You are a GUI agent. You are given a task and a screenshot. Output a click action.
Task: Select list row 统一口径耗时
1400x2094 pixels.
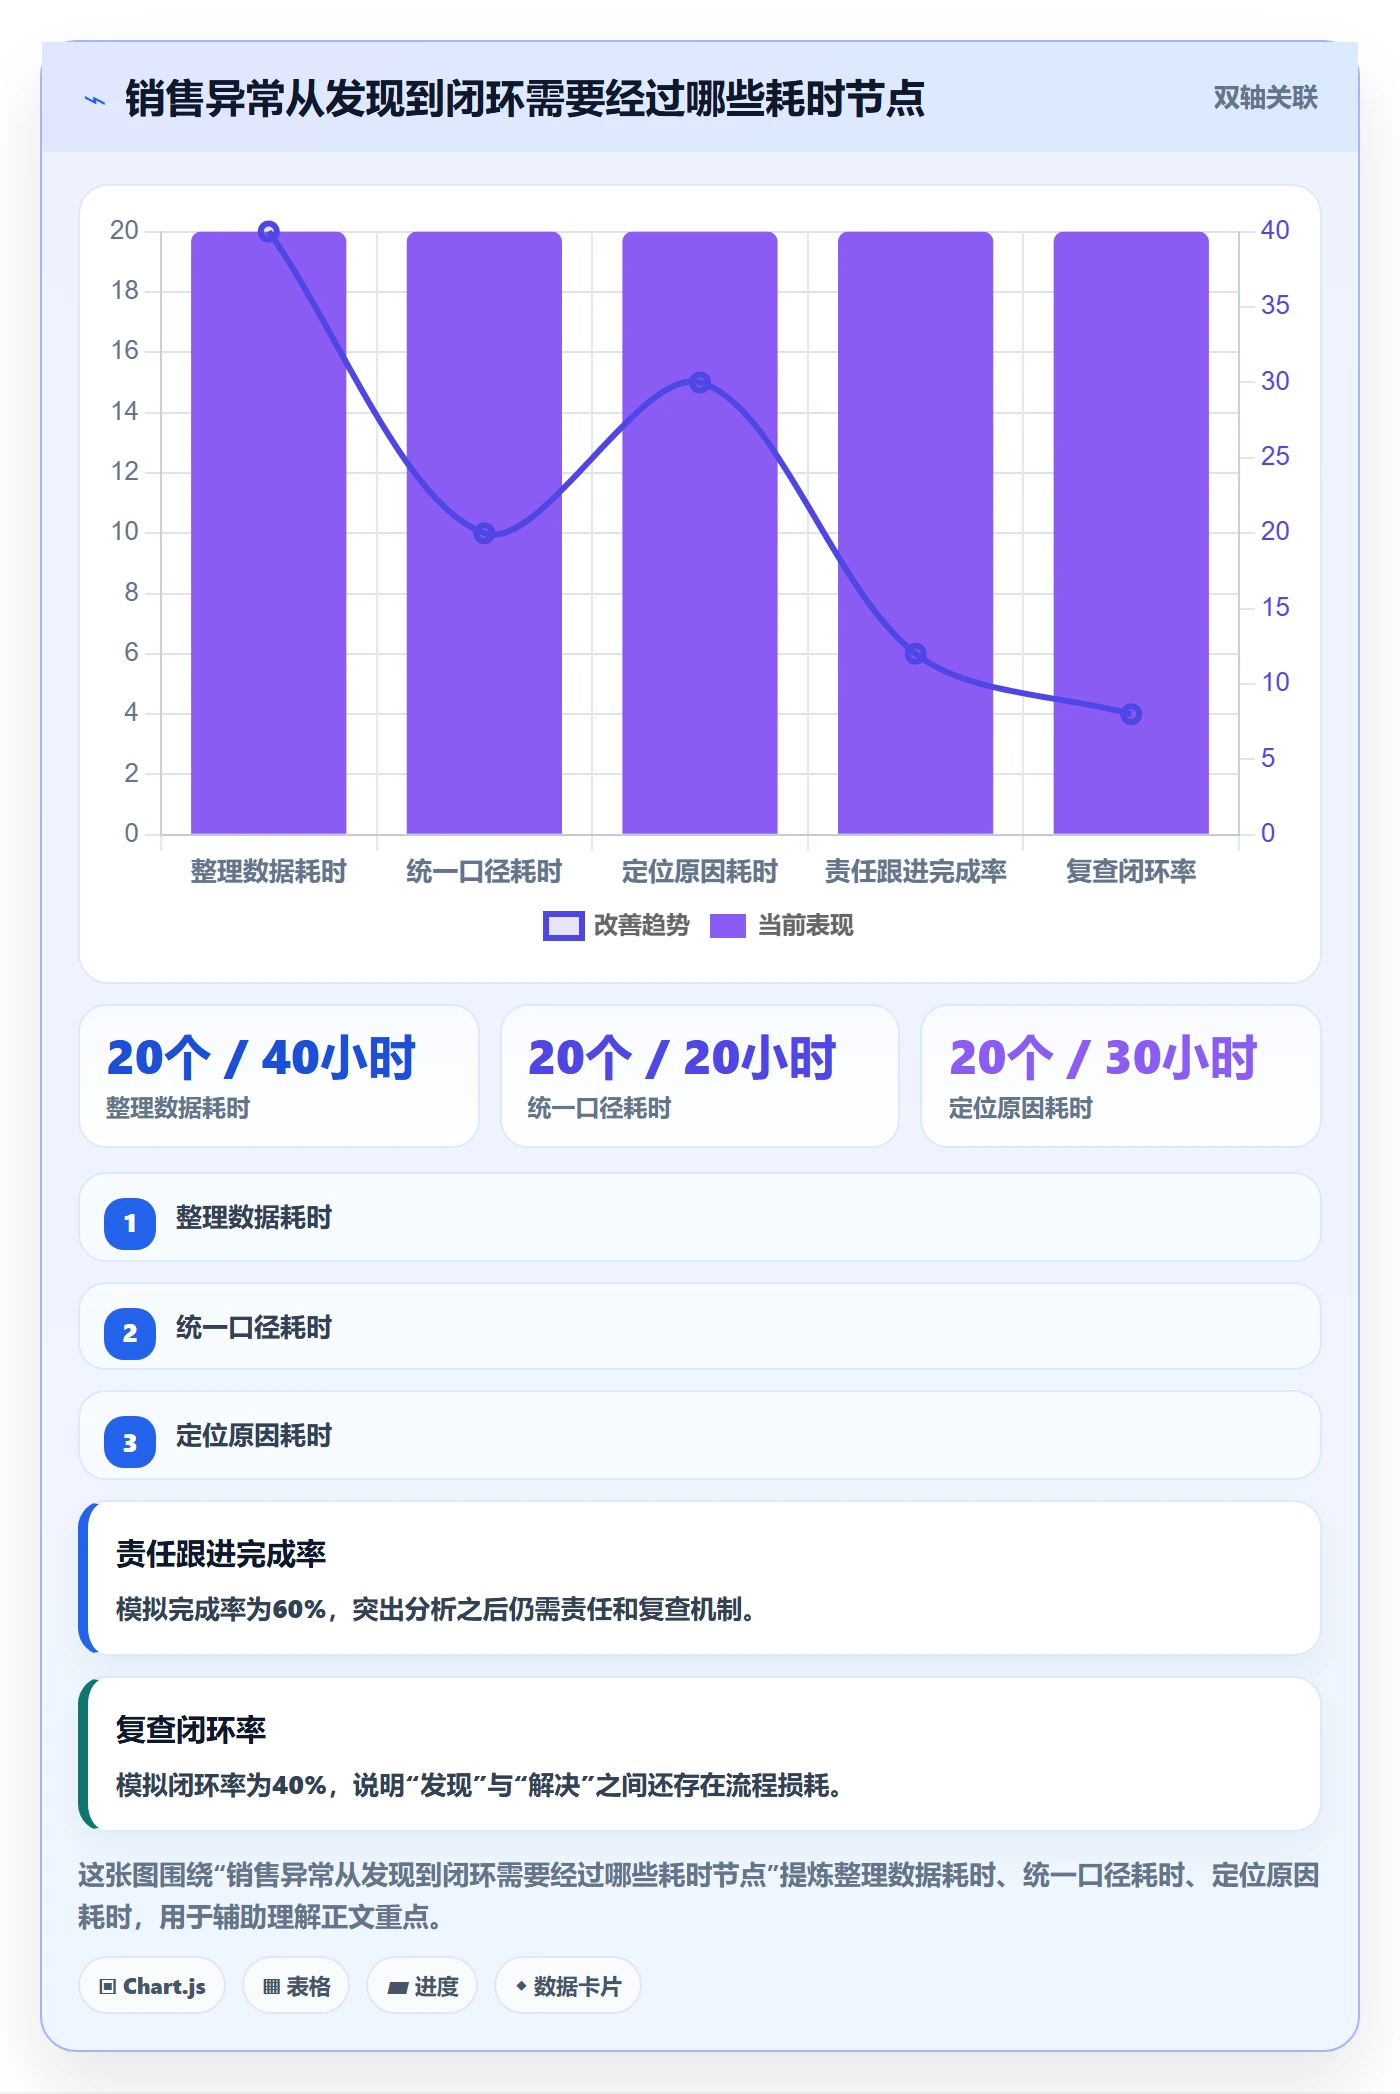[x=700, y=1327]
